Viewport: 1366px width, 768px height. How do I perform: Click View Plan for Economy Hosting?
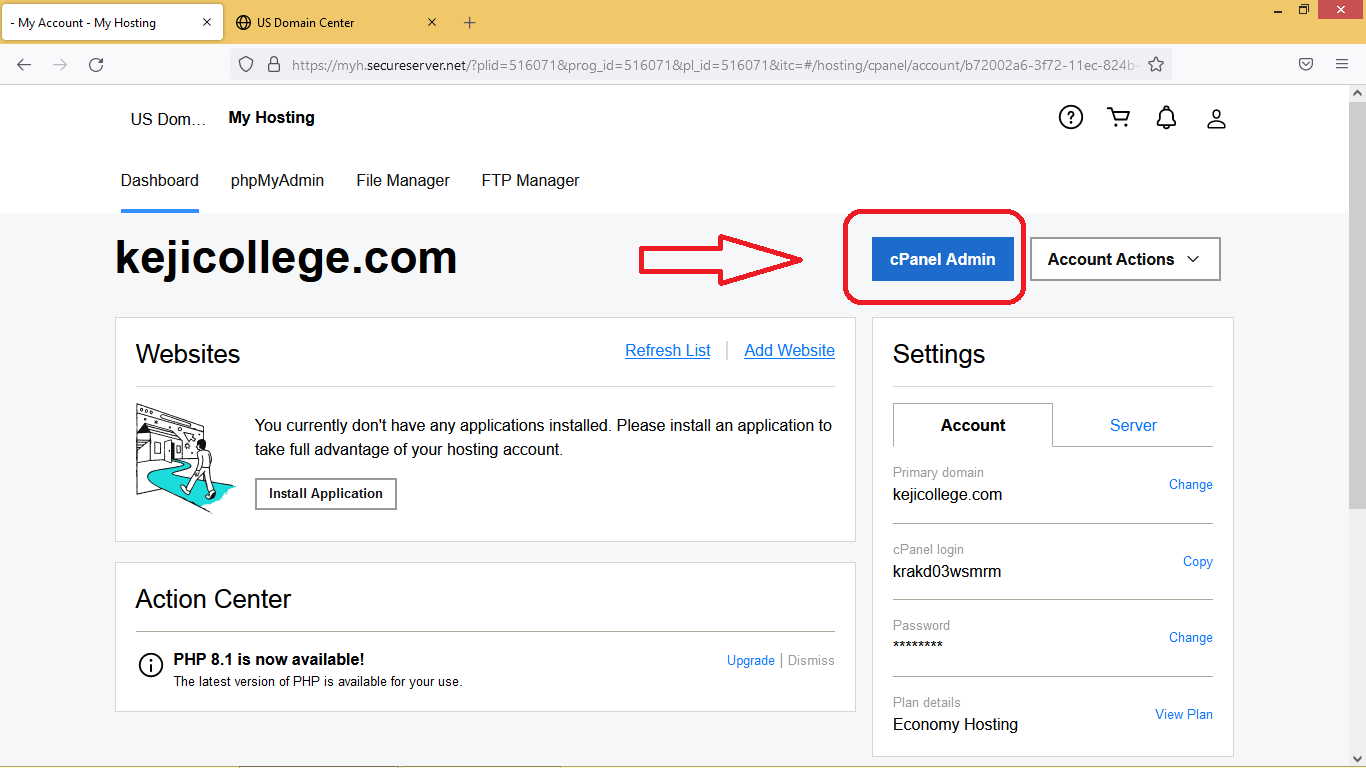click(x=1184, y=714)
